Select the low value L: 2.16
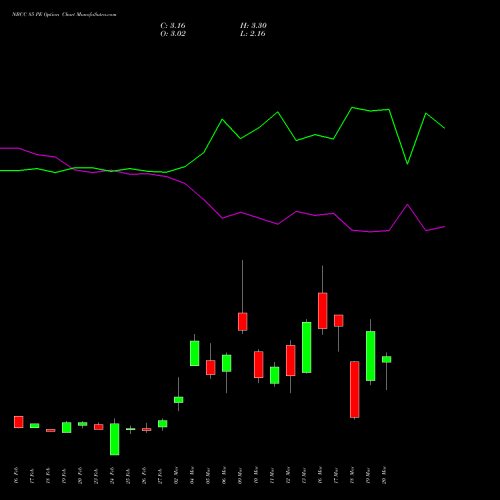Screen dimensions: 500x500 253,34
